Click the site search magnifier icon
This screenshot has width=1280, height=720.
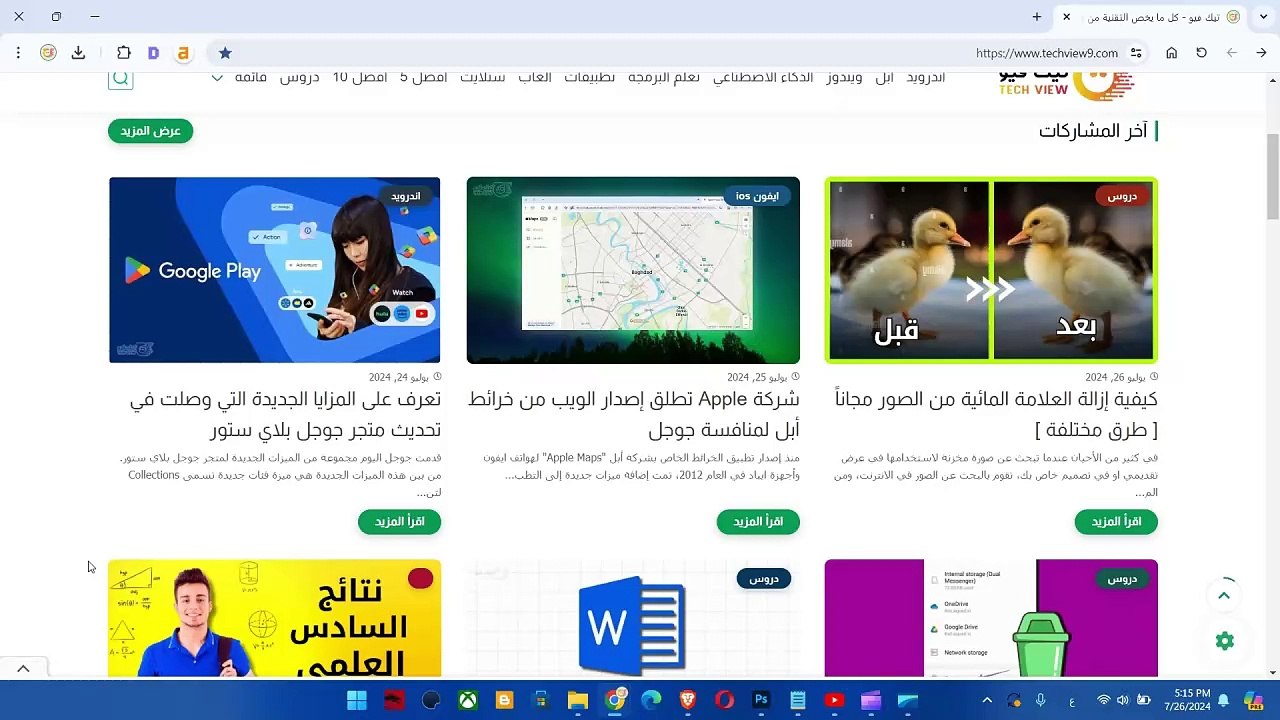point(121,78)
